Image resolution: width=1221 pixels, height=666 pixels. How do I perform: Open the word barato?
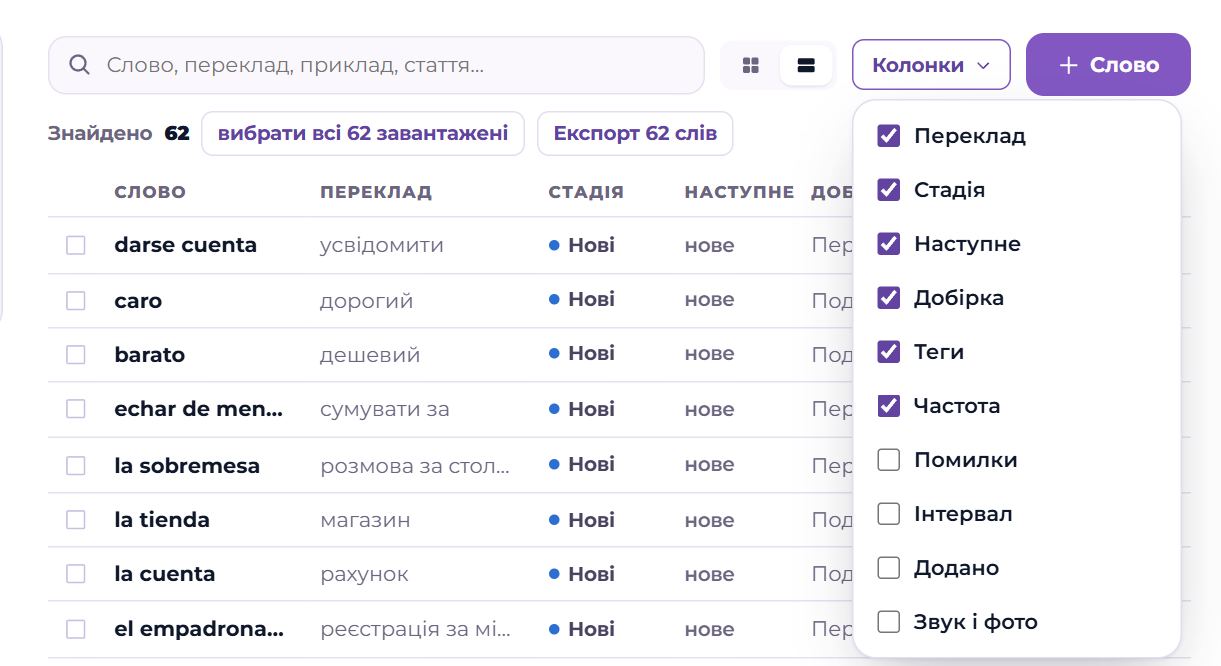[150, 354]
